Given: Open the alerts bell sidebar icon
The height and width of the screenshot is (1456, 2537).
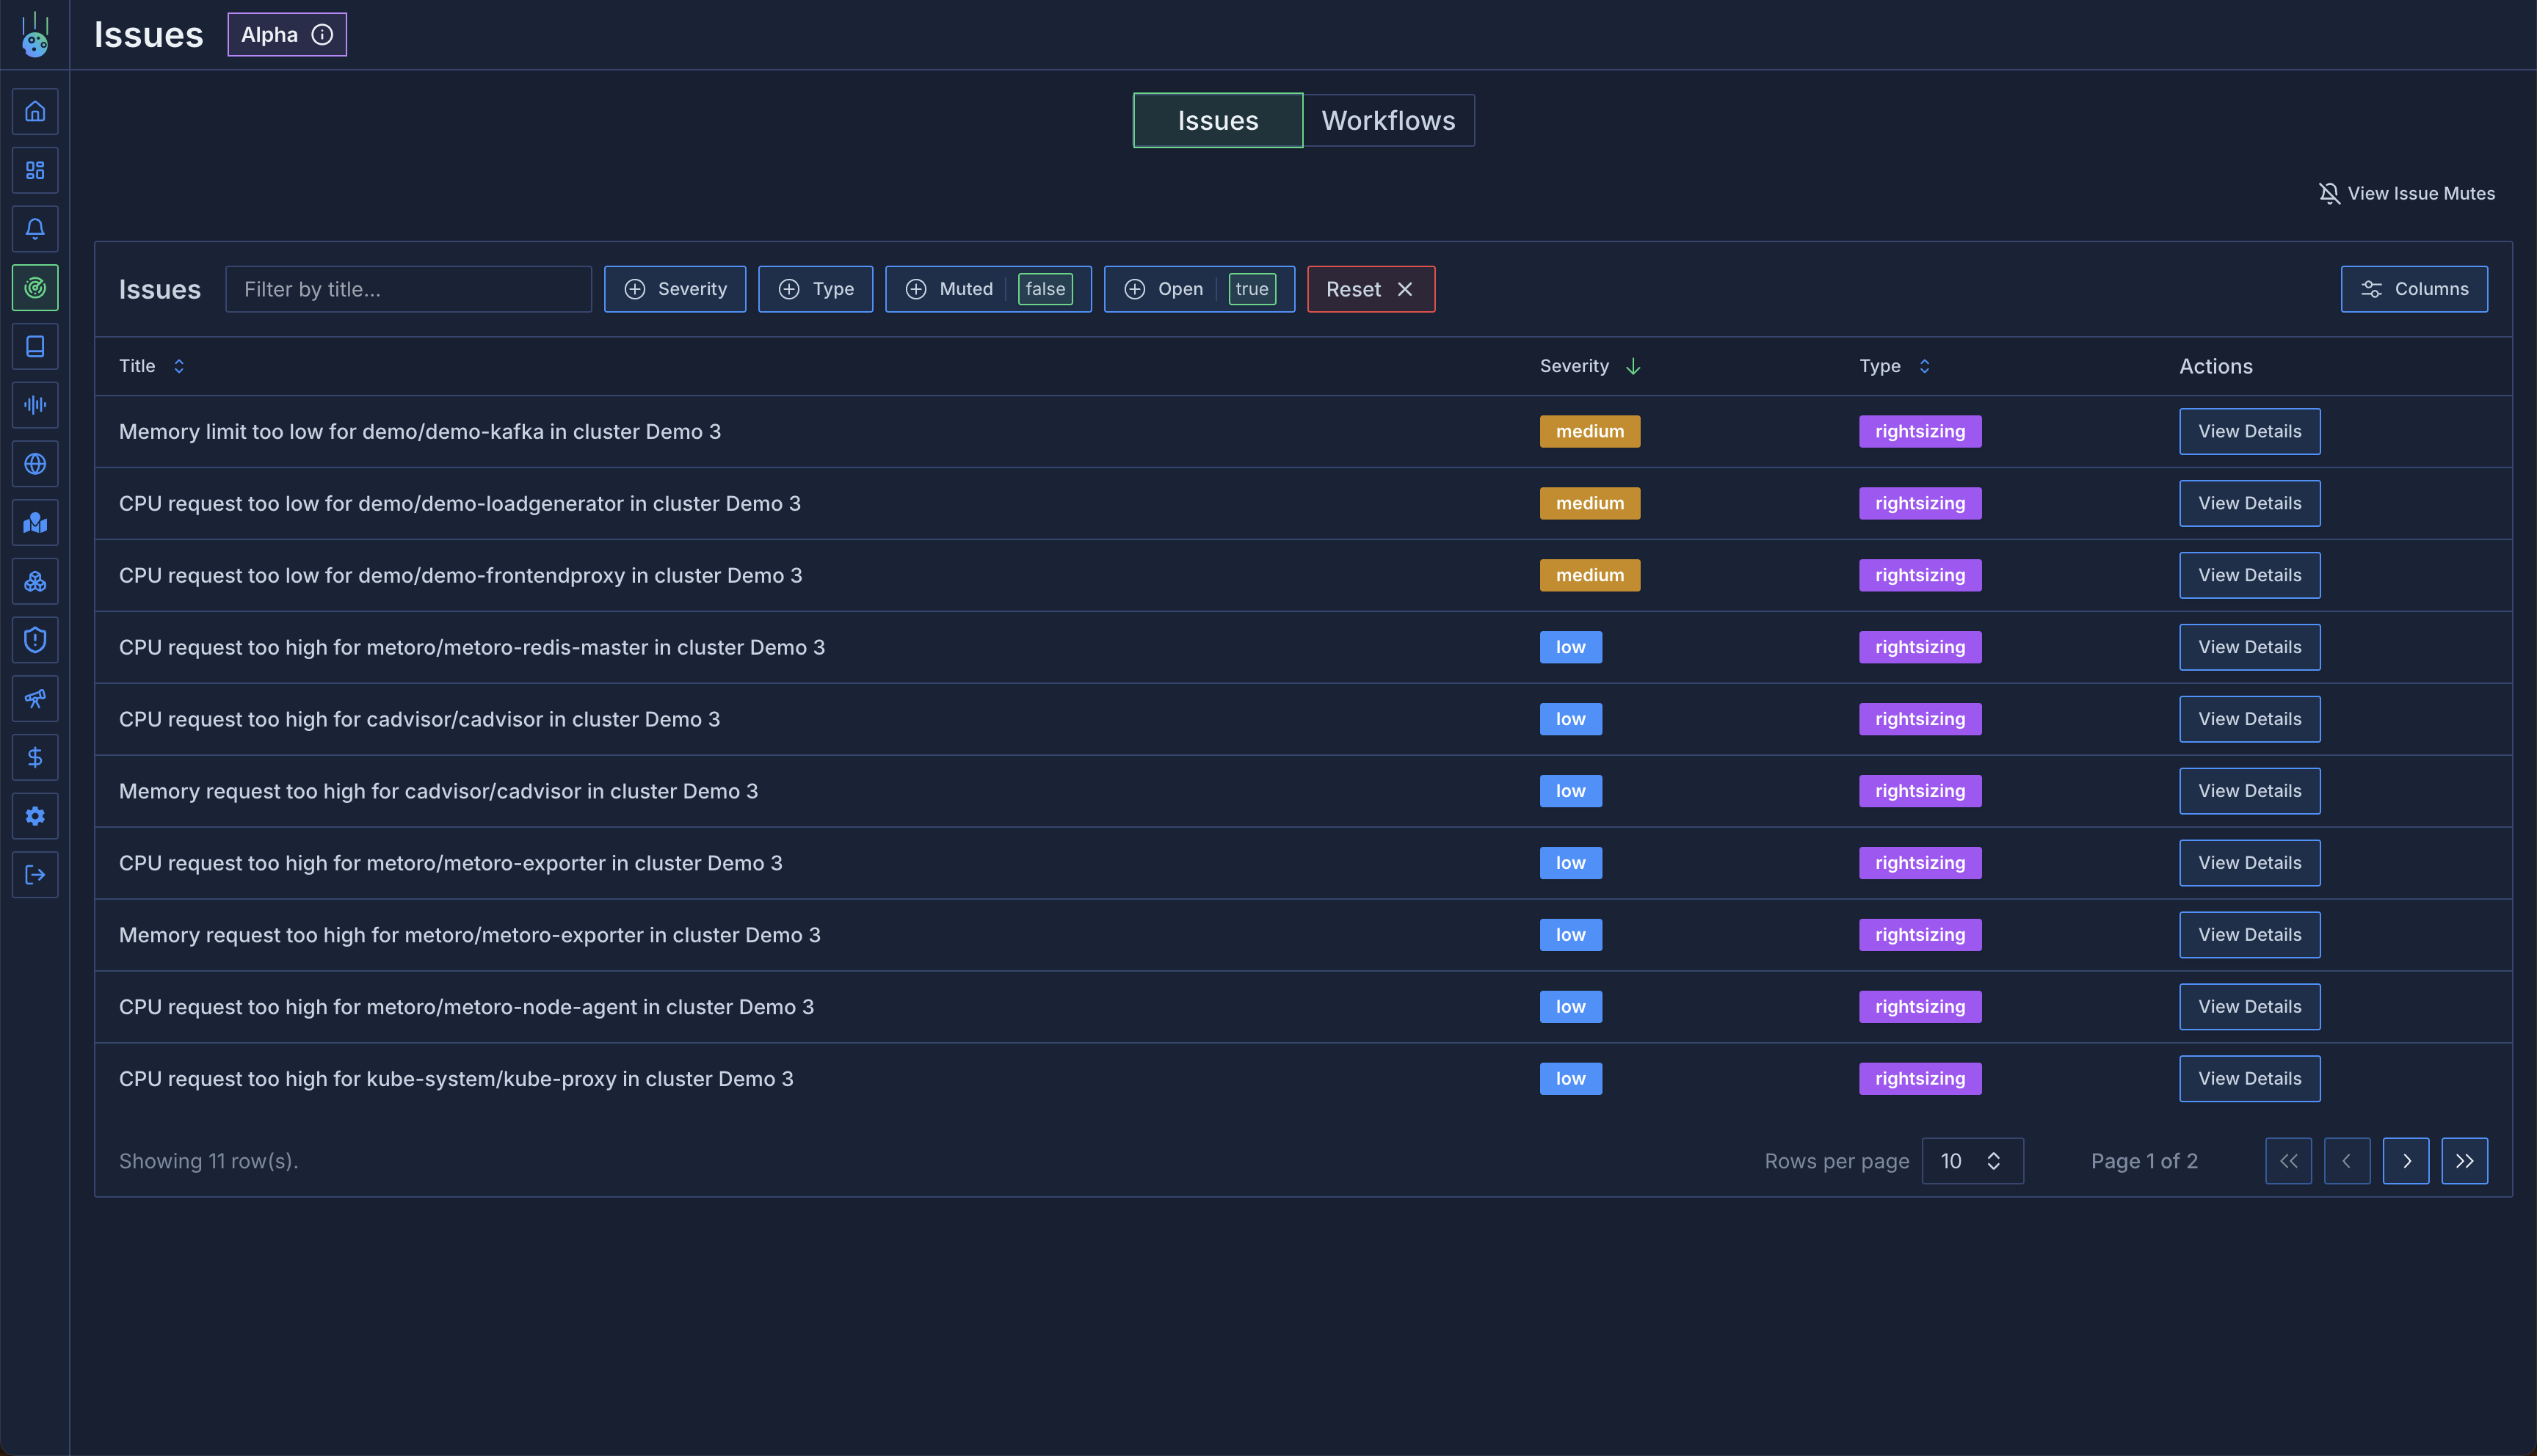Looking at the screenshot, I should click(35, 229).
